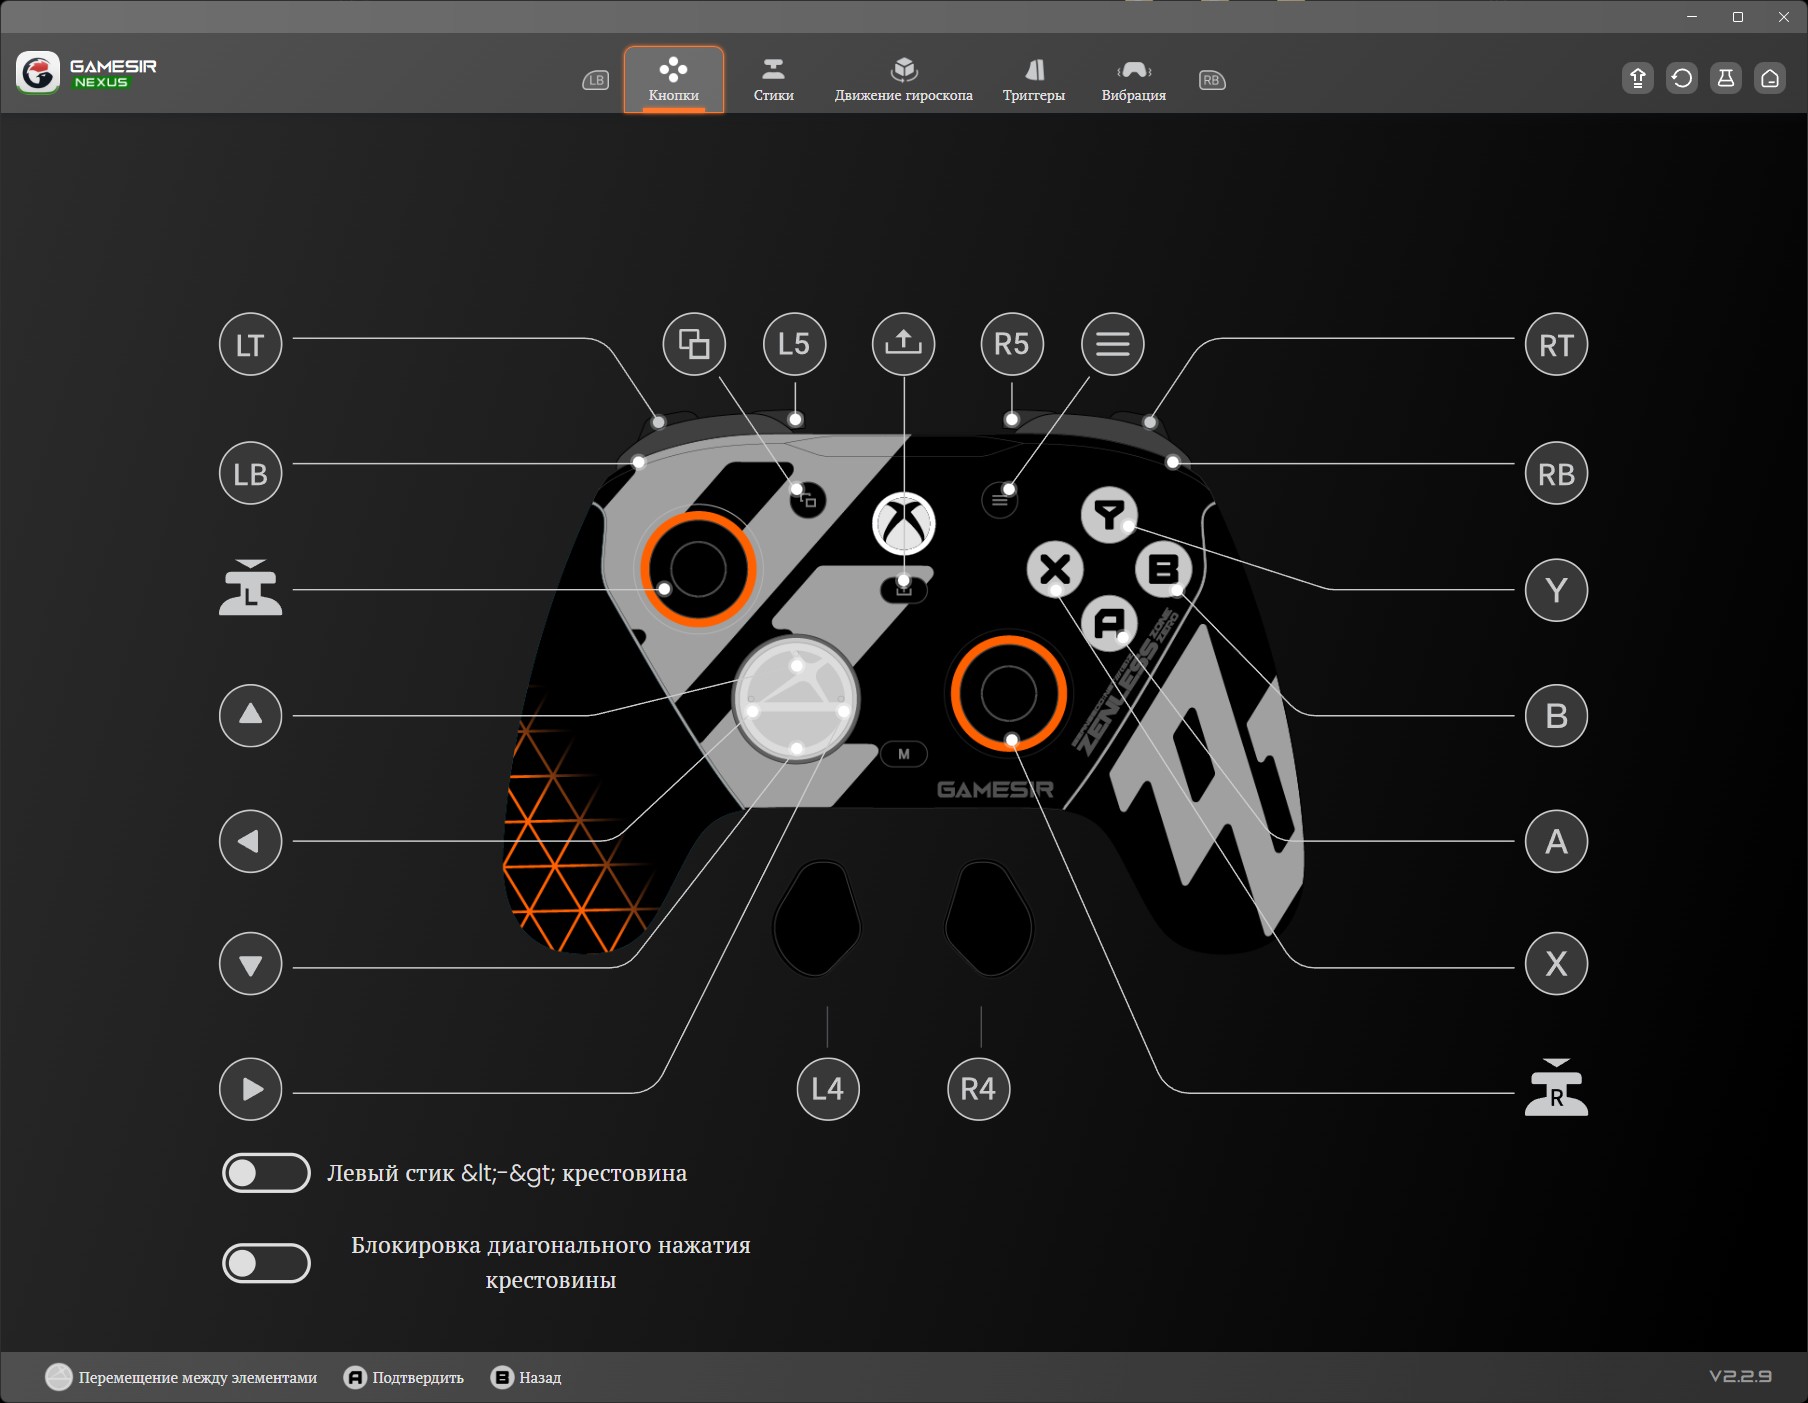
Task: Select the D-pad left arrow mapping circle
Action: point(250,841)
